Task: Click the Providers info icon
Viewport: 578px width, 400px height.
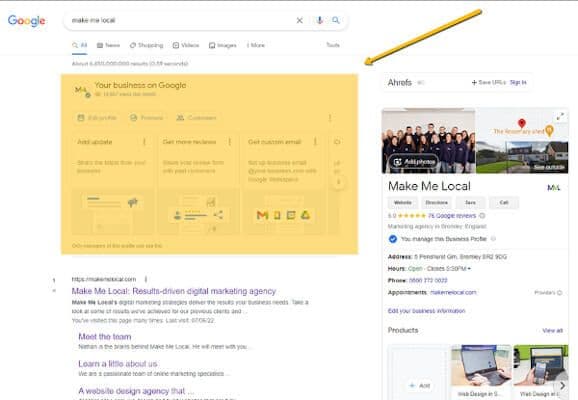Action: [560, 293]
